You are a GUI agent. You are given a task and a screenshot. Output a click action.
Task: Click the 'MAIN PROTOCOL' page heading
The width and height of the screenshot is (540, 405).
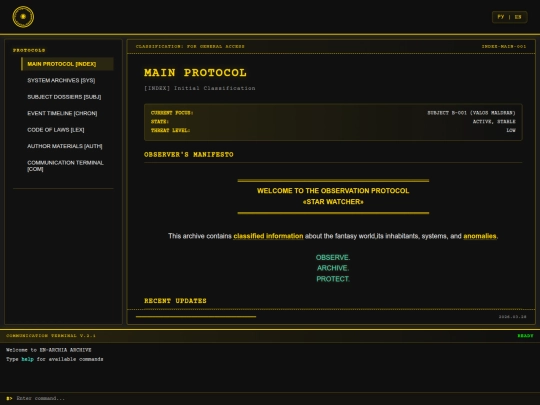pyautogui.click(x=195, y=73)
